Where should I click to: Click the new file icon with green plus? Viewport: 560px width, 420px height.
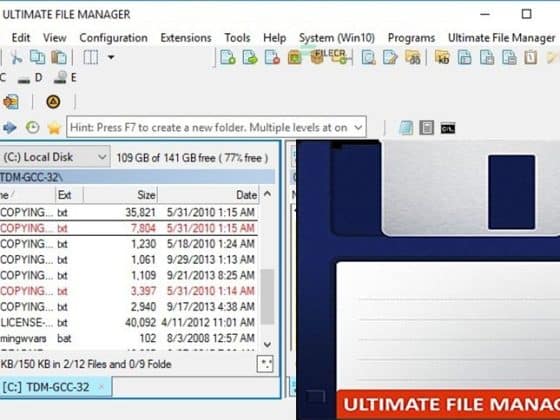click(x=228, y=57)
